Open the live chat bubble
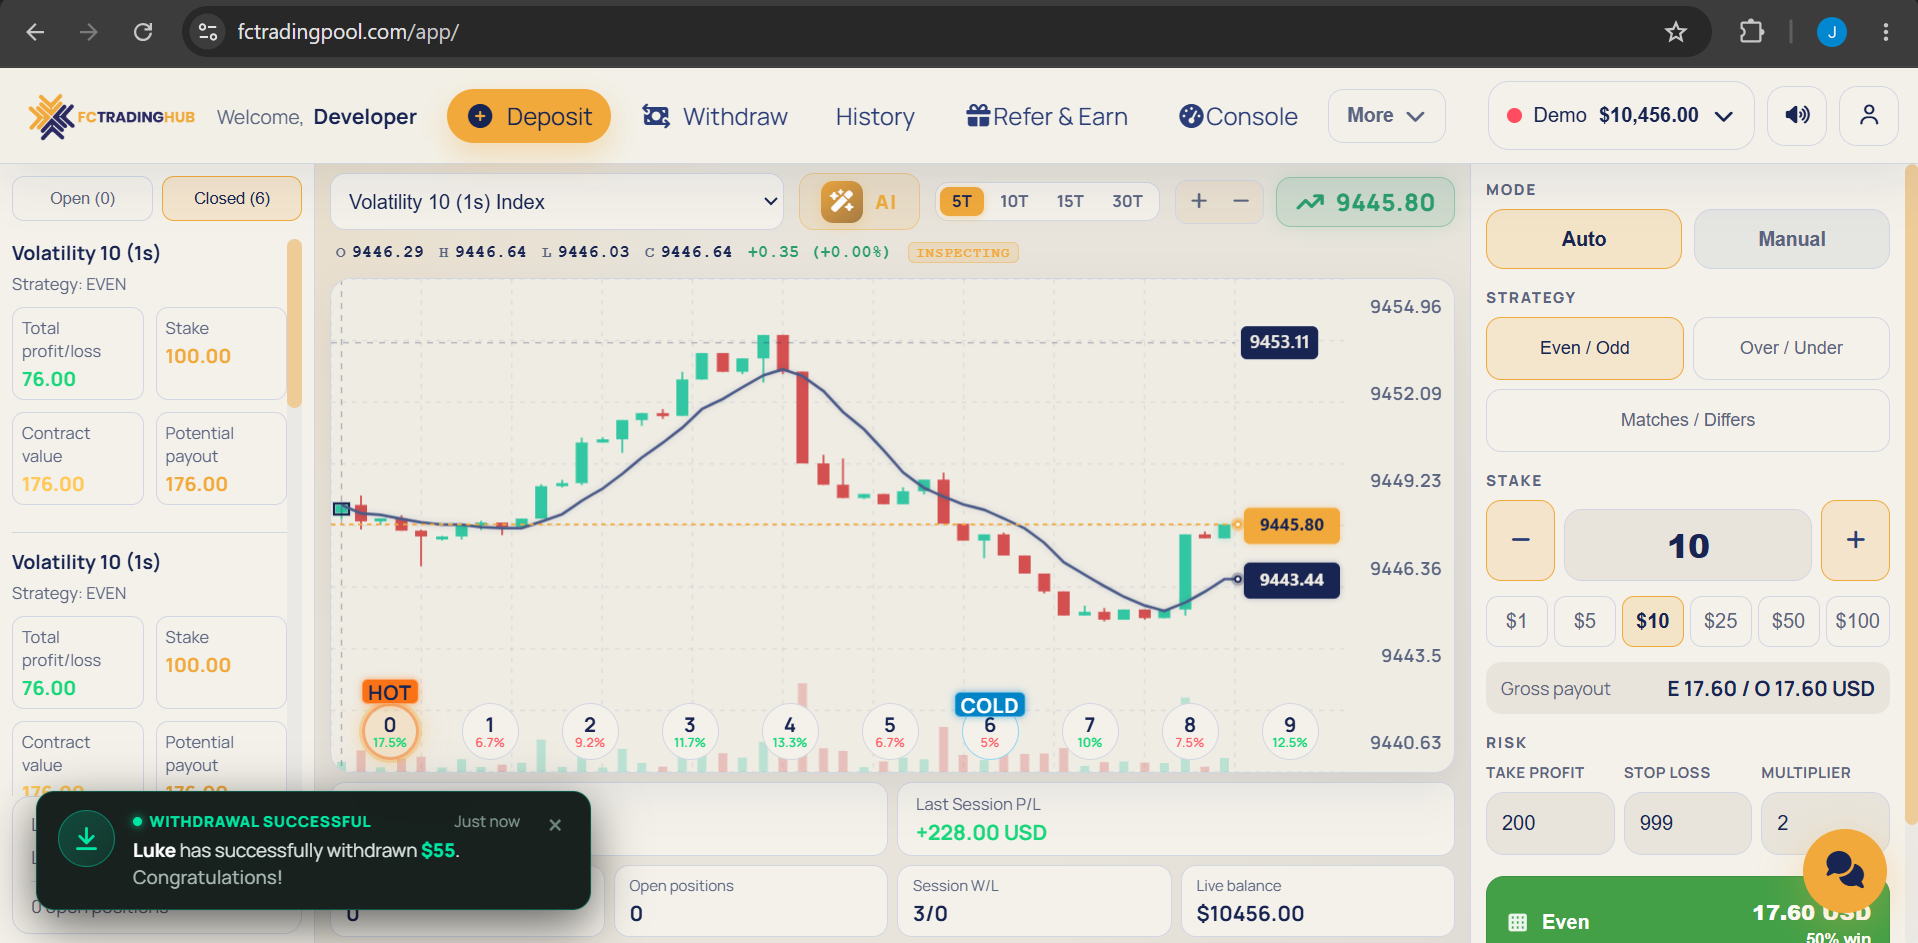The width and height of the screenshot is (1918, 943). [1845, 870]
